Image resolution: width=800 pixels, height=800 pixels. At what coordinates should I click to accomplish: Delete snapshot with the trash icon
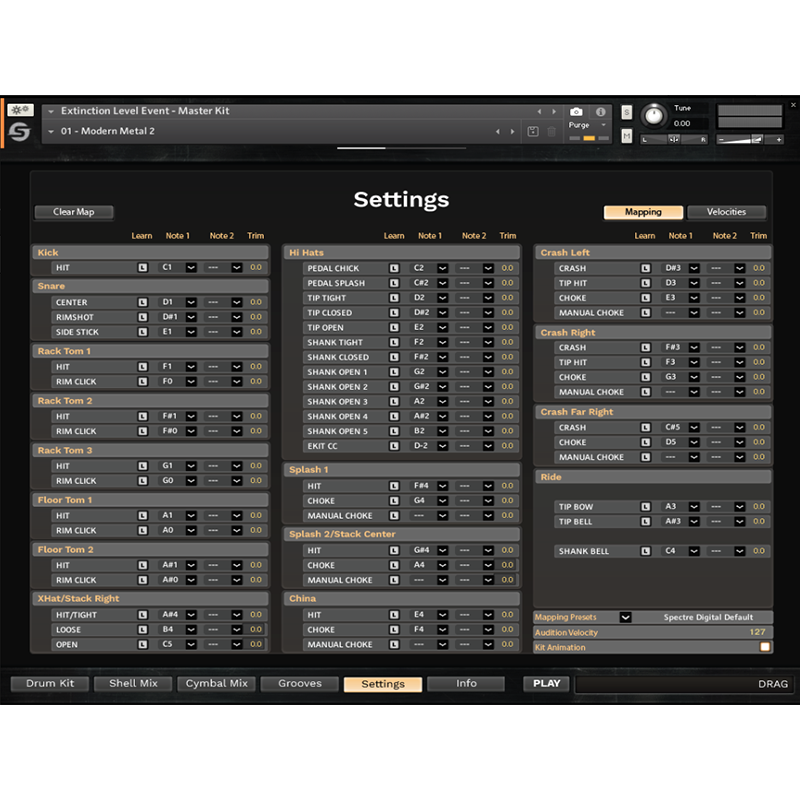[x=552, y=132]
